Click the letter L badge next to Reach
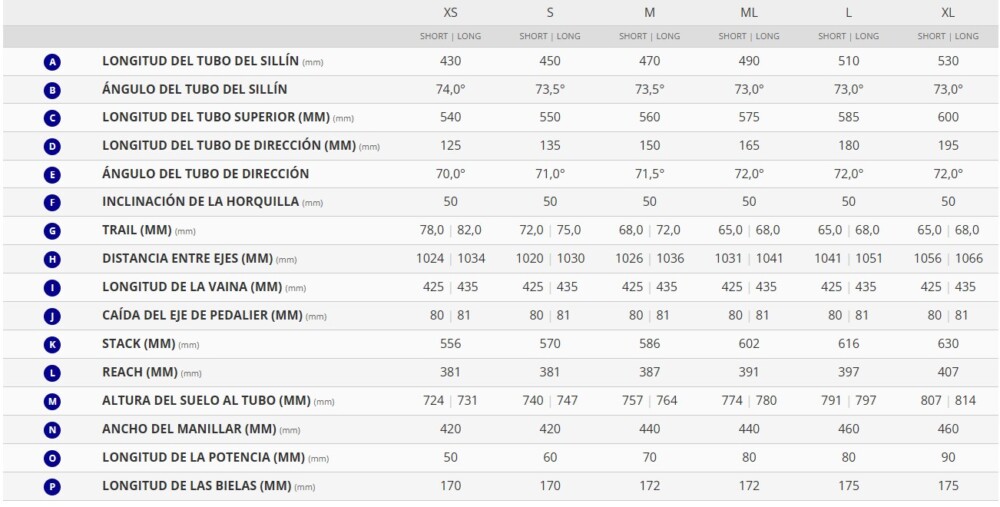Image resolution: width=1000 pixels, height=507 pixels. 52,373
